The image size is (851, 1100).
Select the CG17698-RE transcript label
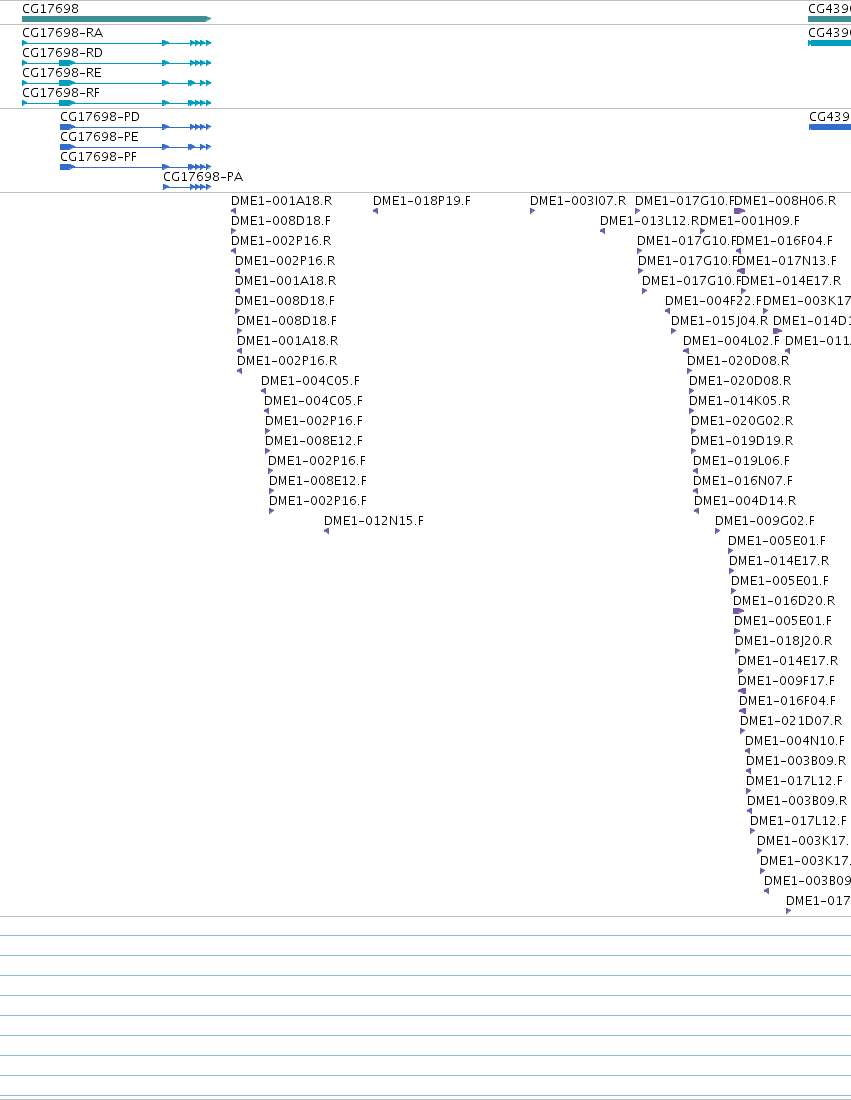point(62,73)
